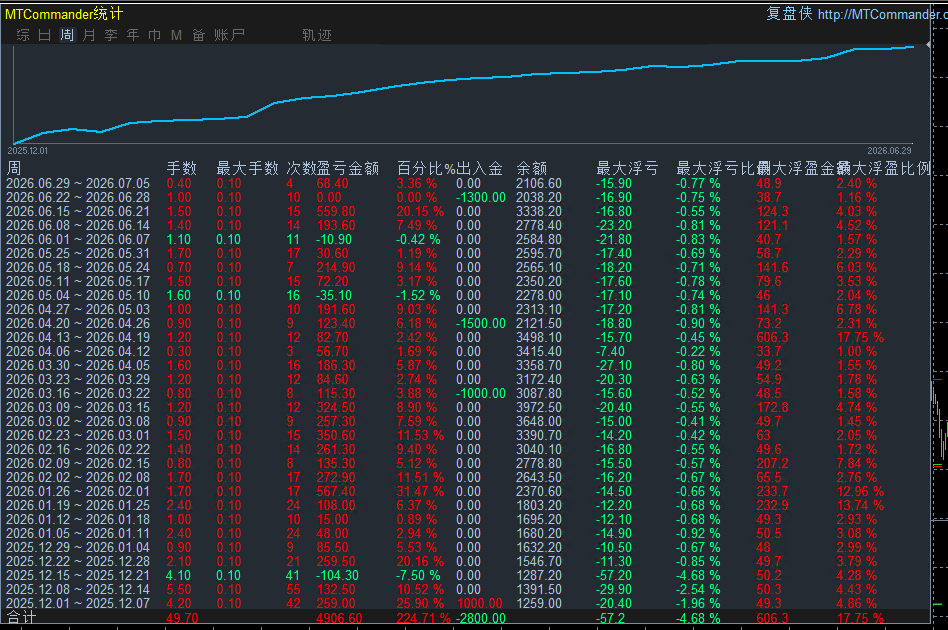Click the 55 trade count cell
This screenshot has width=948, height=630.
point(293,589)
